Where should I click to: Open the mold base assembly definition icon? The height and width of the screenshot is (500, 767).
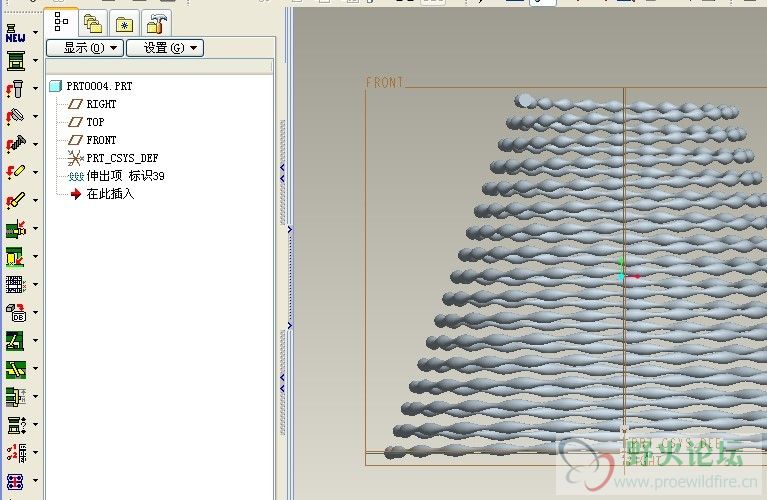point(15,61)
